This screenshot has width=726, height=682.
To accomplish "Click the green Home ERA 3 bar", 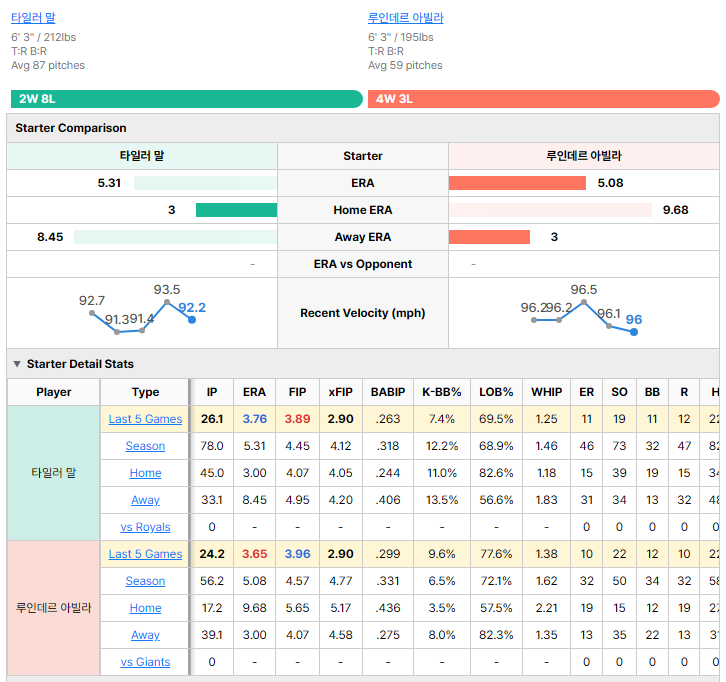I will (237, 210).
